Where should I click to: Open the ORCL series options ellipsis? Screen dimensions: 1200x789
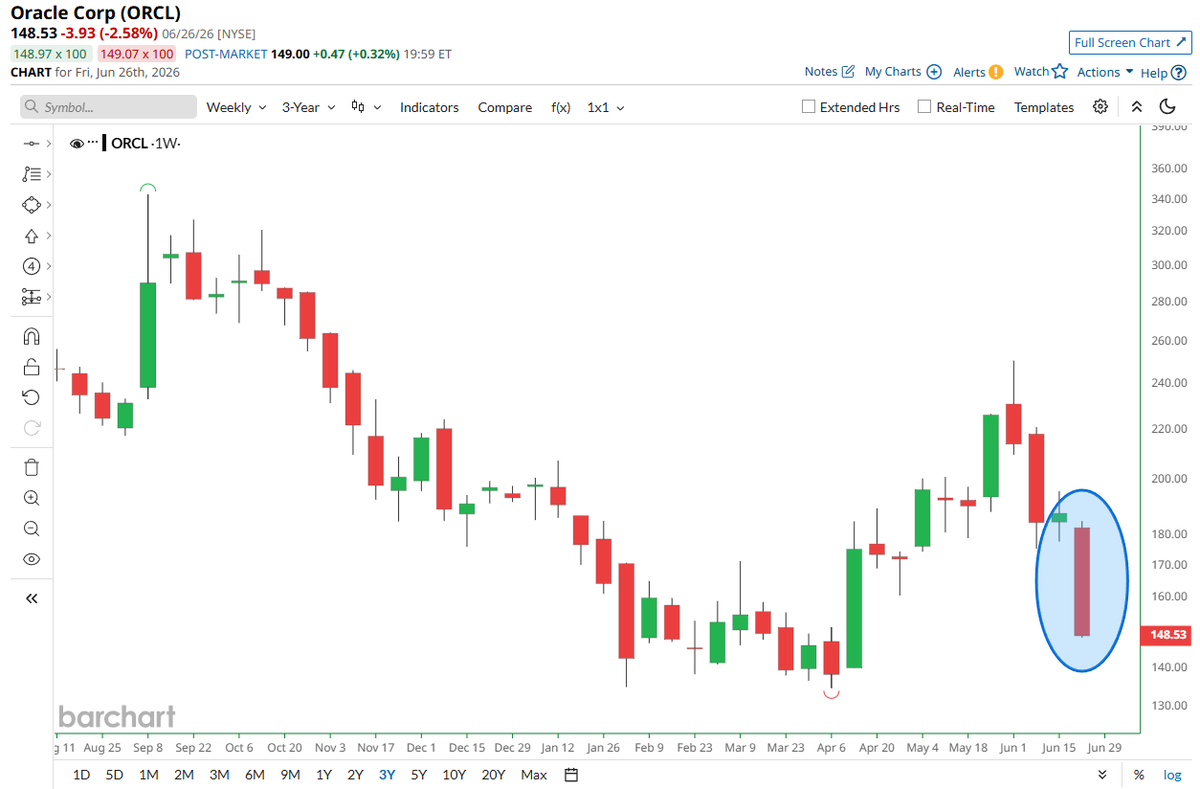pos(95,142)
